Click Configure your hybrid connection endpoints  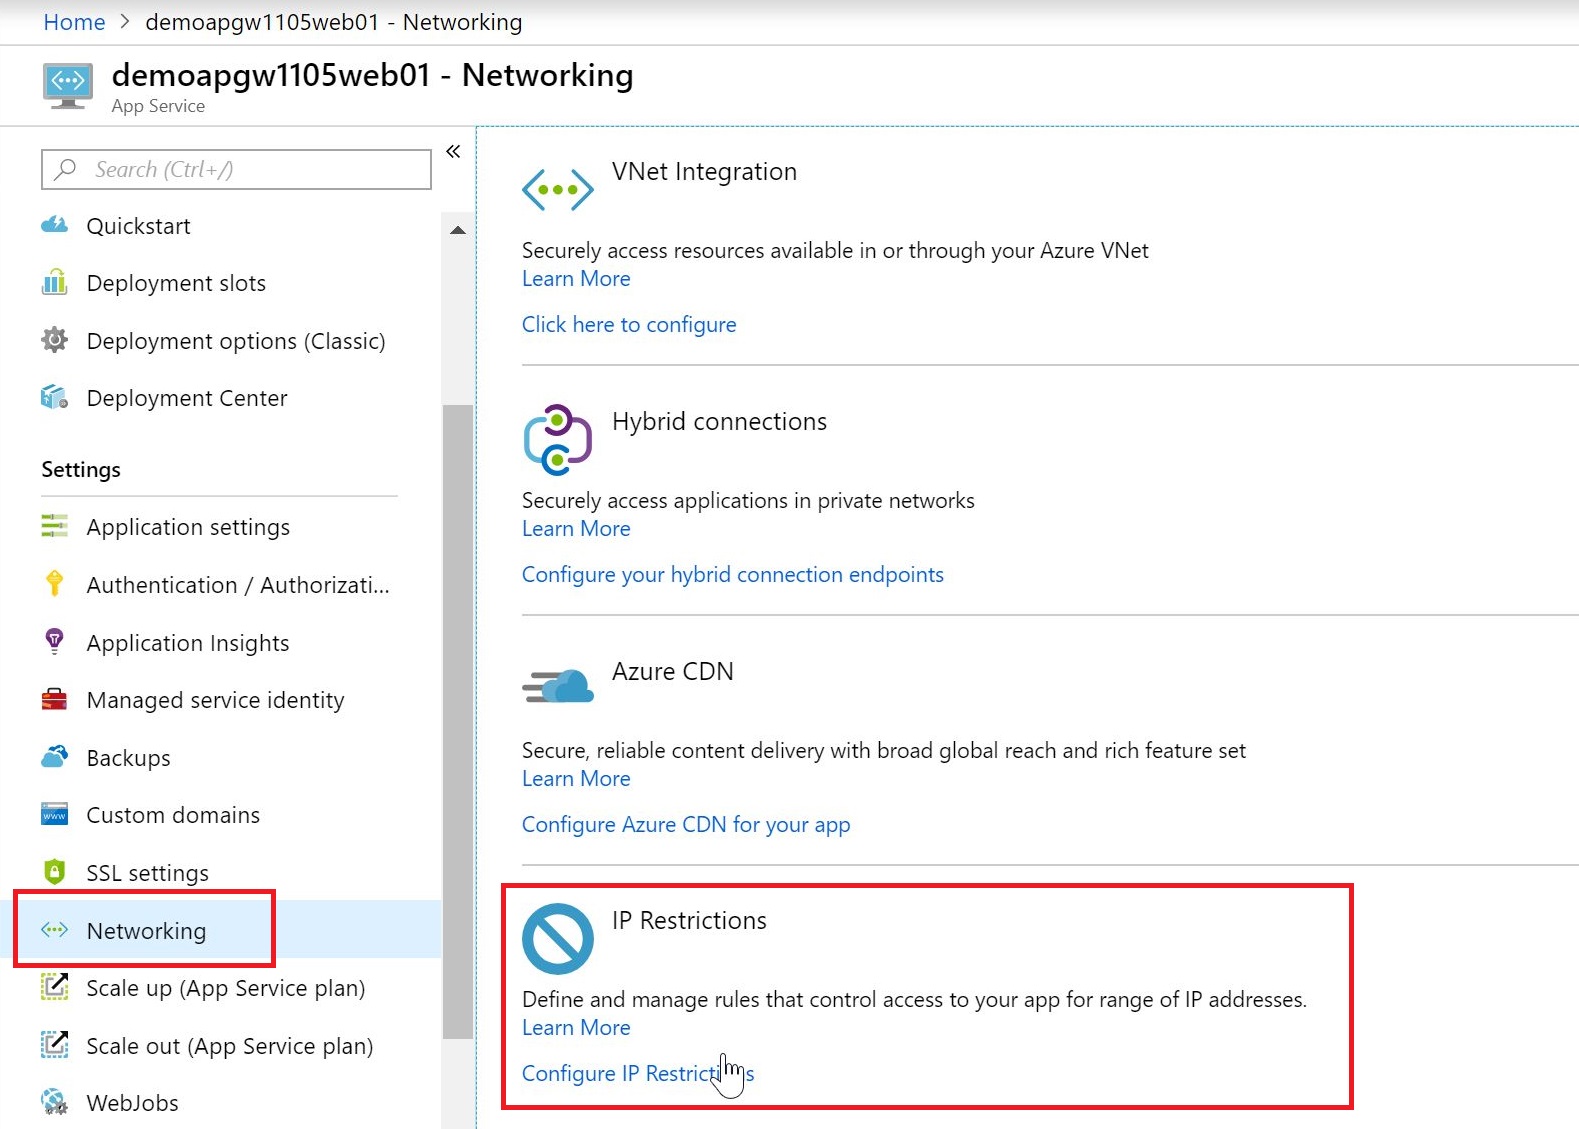click(733, 575)
